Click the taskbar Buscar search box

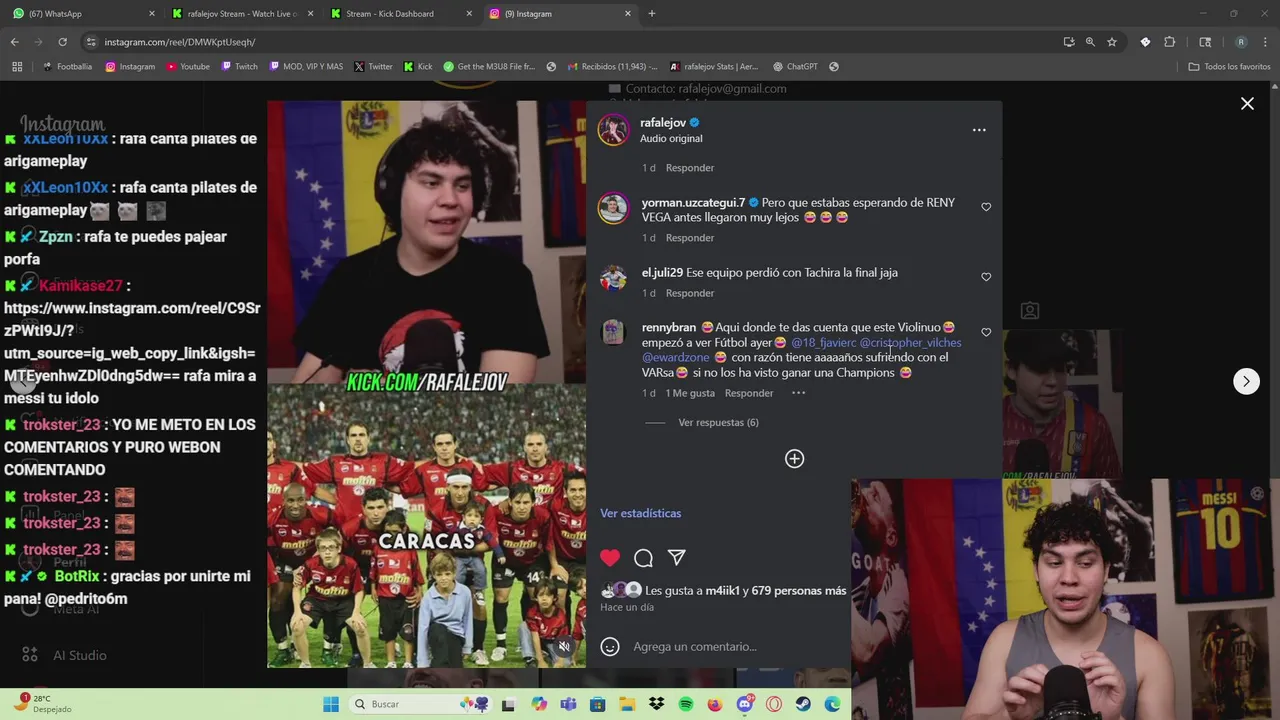click(420, 704)
